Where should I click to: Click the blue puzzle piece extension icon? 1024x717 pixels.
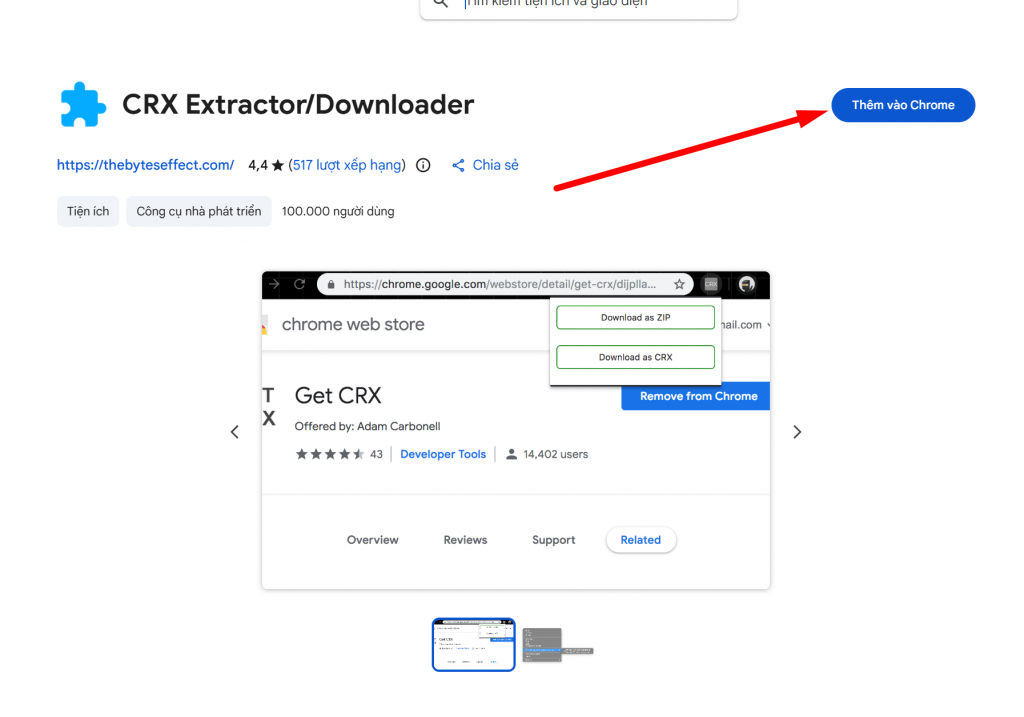tap(83, 104)
